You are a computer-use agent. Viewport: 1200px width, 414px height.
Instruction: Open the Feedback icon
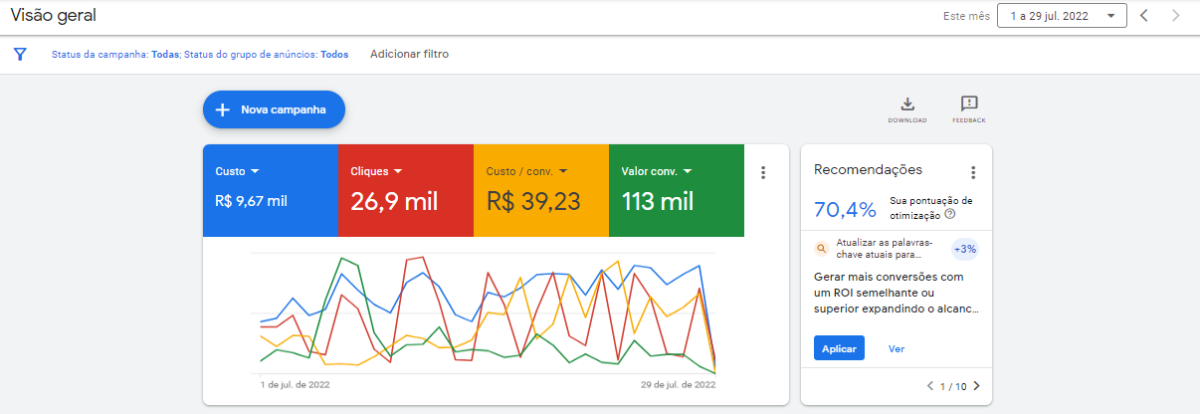click(968, 104)
